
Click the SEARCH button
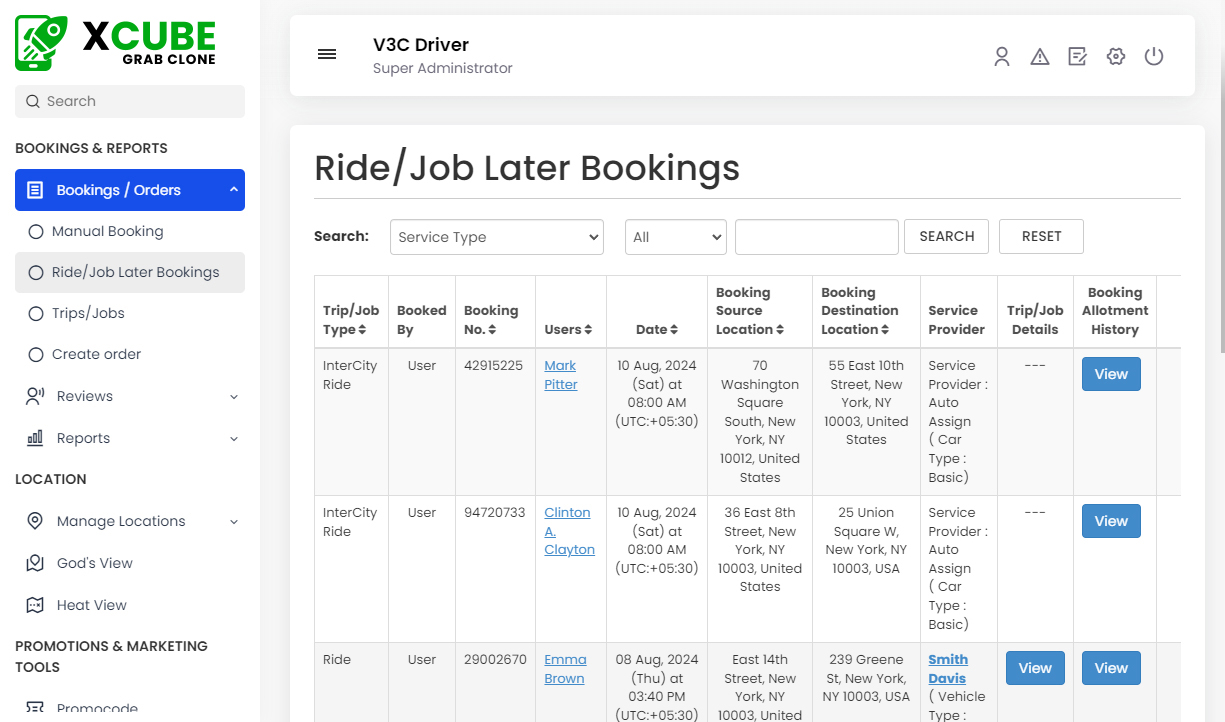pyautogui.click(x=946, y=236)
